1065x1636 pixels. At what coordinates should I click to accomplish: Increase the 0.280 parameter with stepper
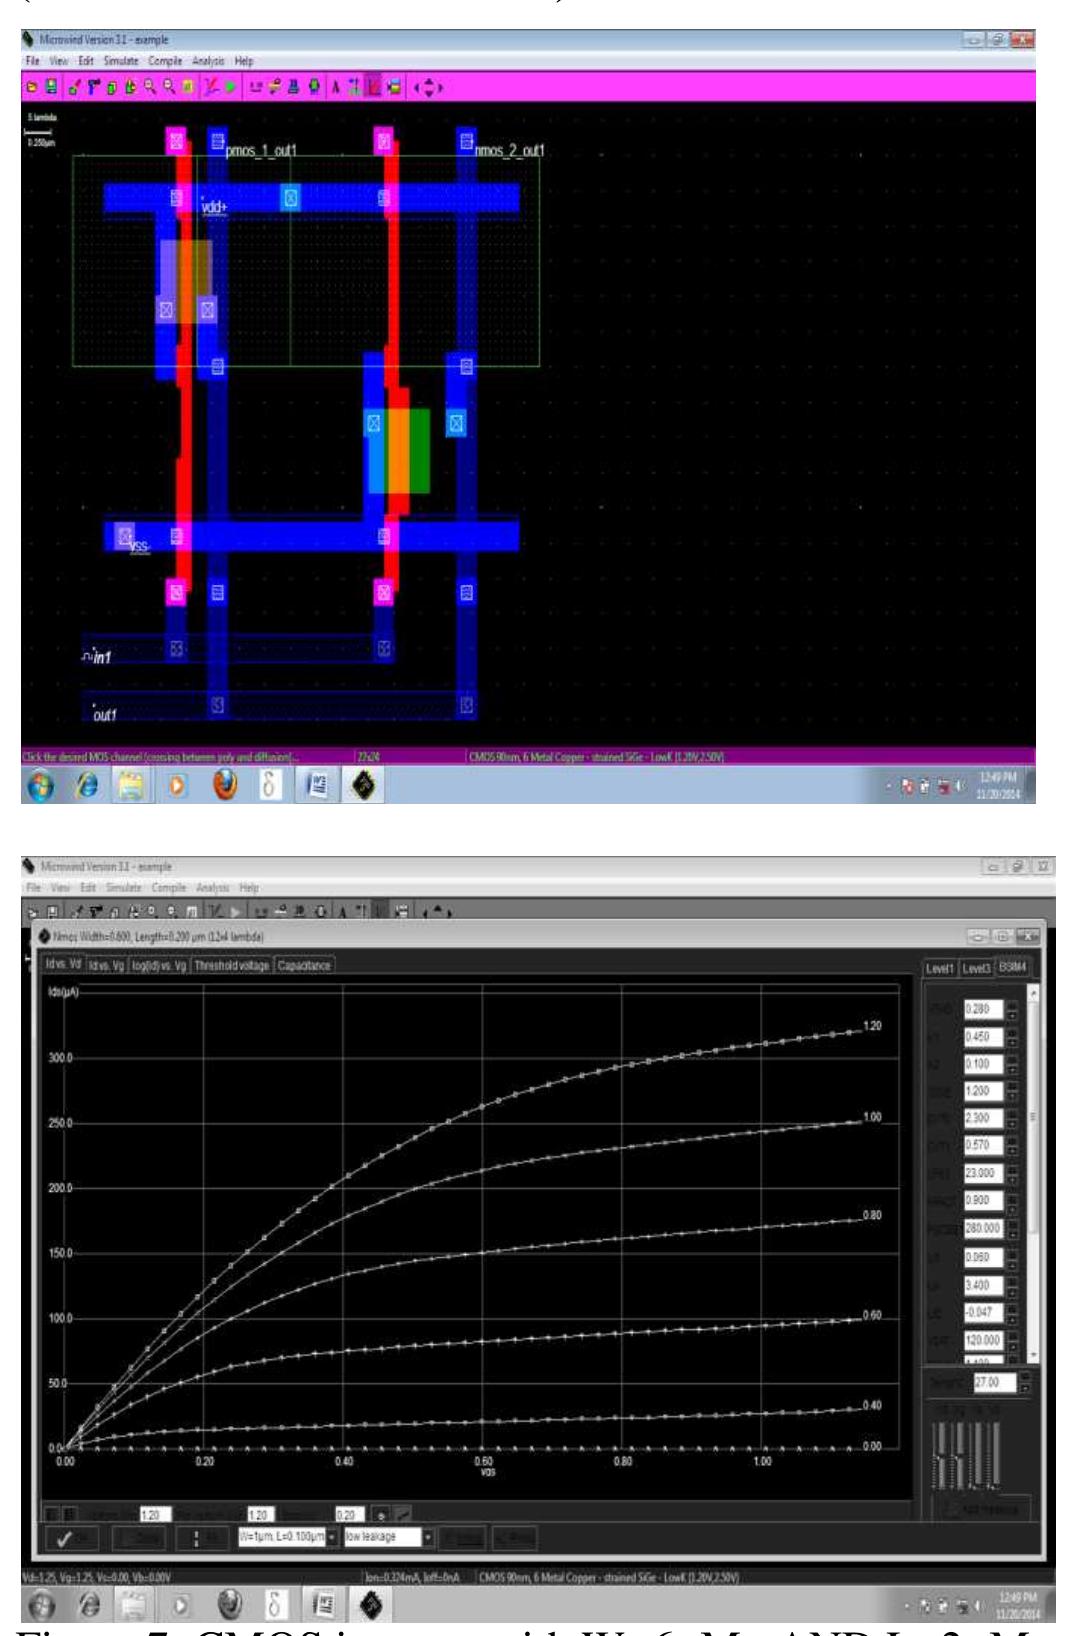coord(1010,1005)
